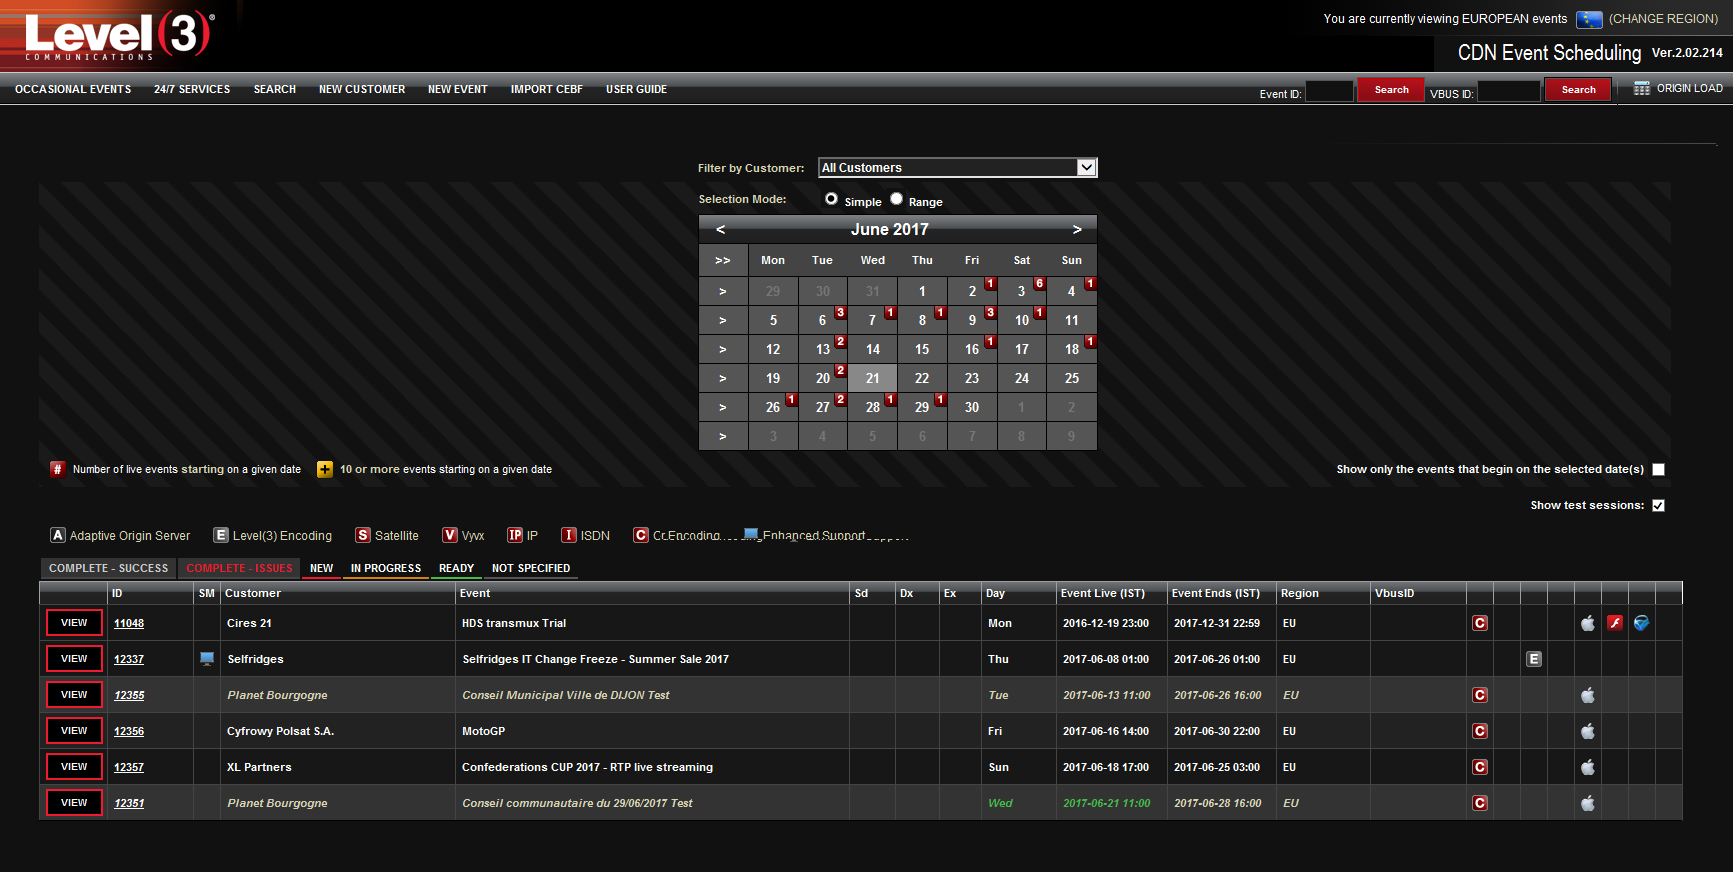The width and height of the screenshot is (1733, 872).
Task: Open the Import CEBF menu item
Action: pyautogui.click(x=547, y=89)
